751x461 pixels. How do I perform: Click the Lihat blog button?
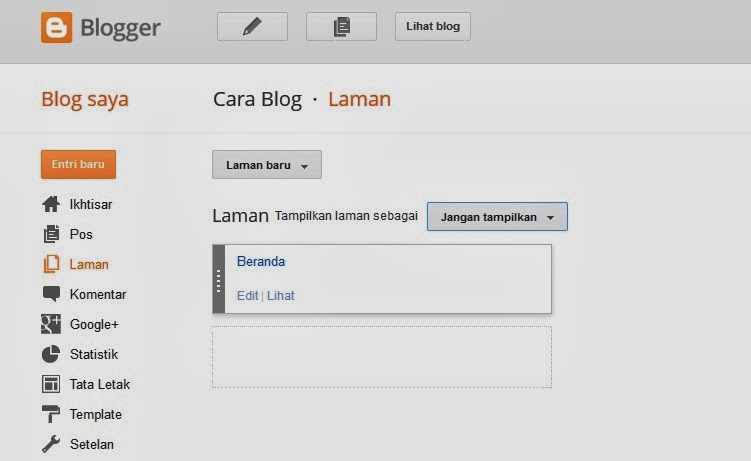(x=433, y=26)
